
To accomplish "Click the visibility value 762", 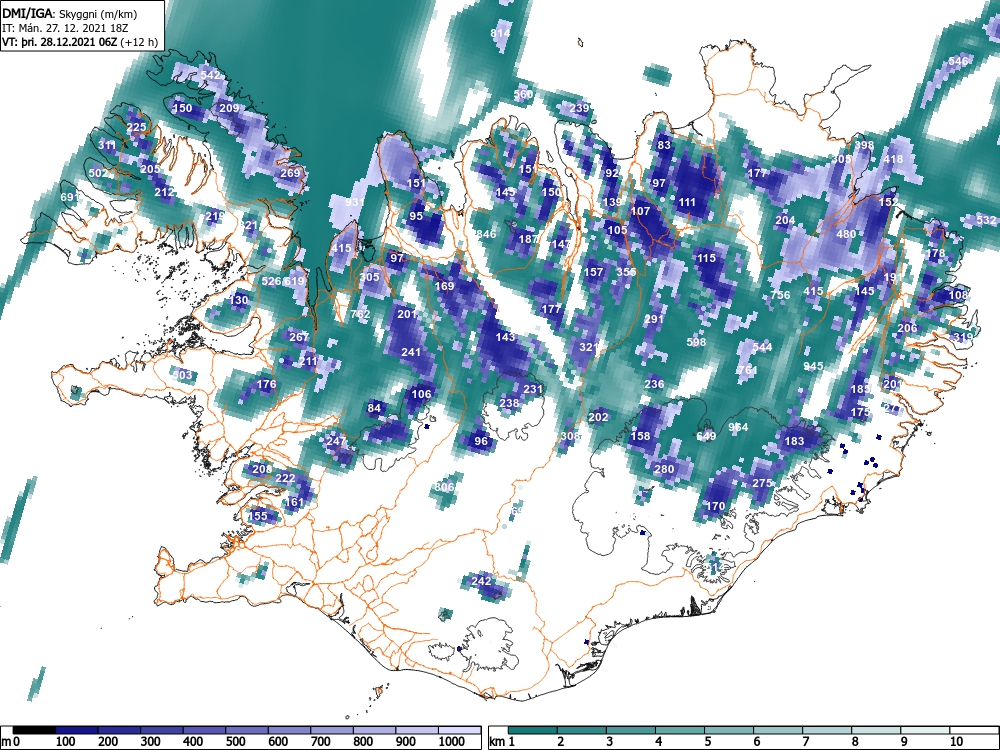I will [360, 314].
